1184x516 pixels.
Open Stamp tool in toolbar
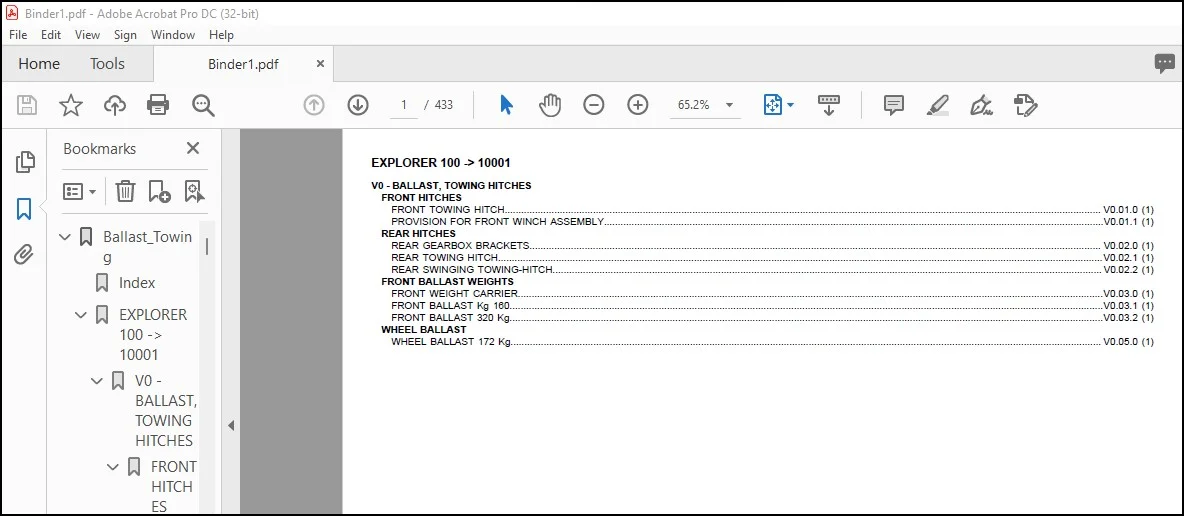pyautogui.click(x=1025, y=105)
